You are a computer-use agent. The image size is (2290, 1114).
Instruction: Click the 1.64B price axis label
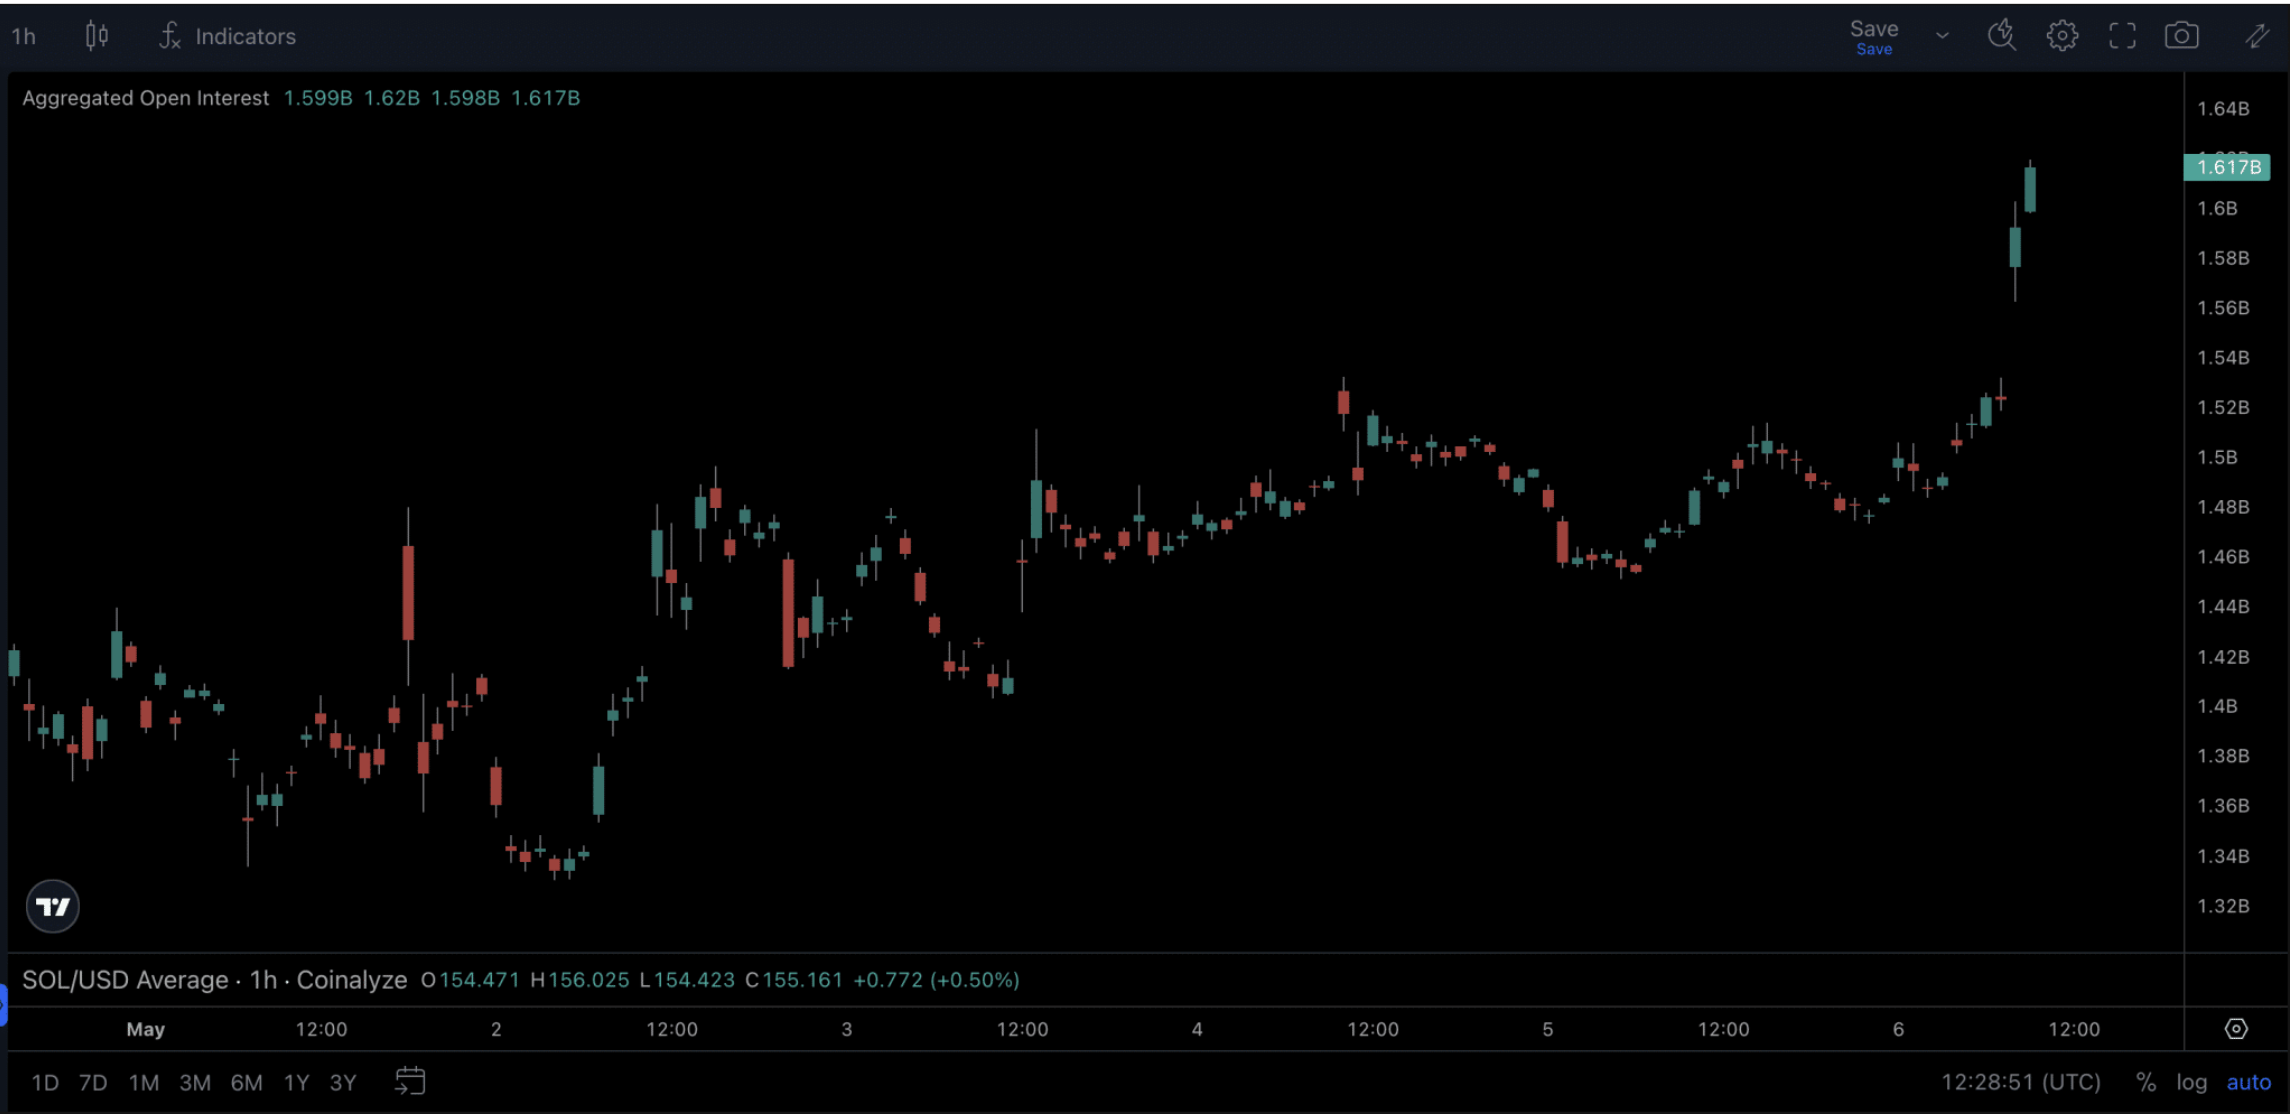pyautogui.click(x=2222, y=108)
